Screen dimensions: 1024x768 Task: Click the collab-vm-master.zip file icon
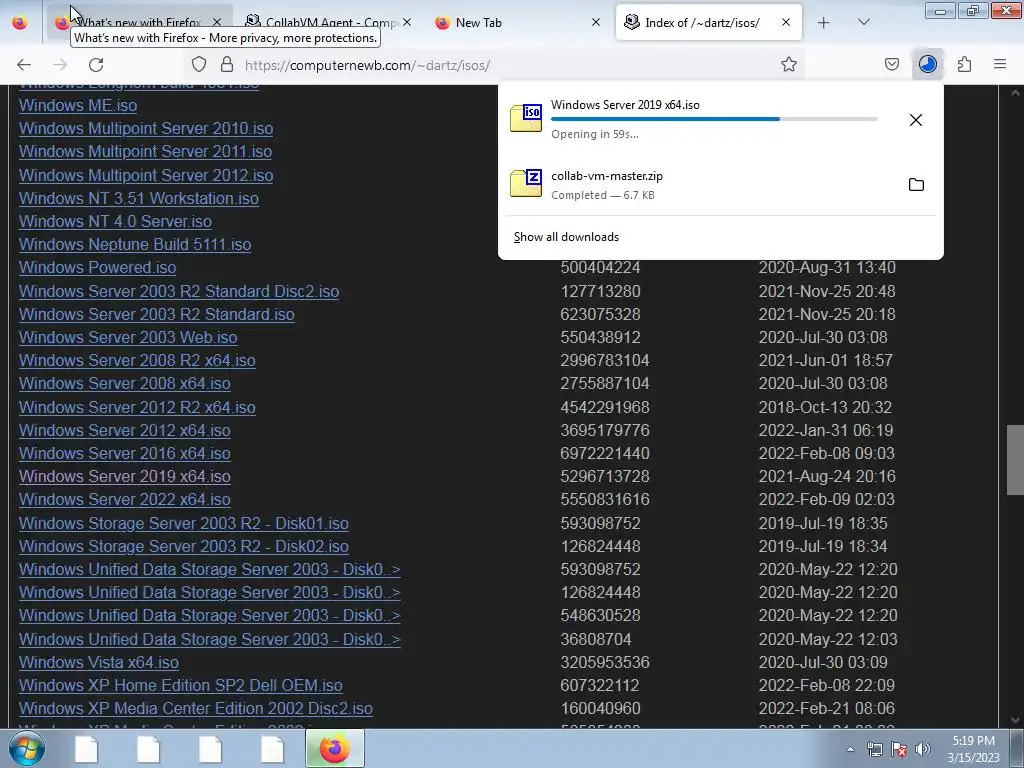tap(526, 184)
